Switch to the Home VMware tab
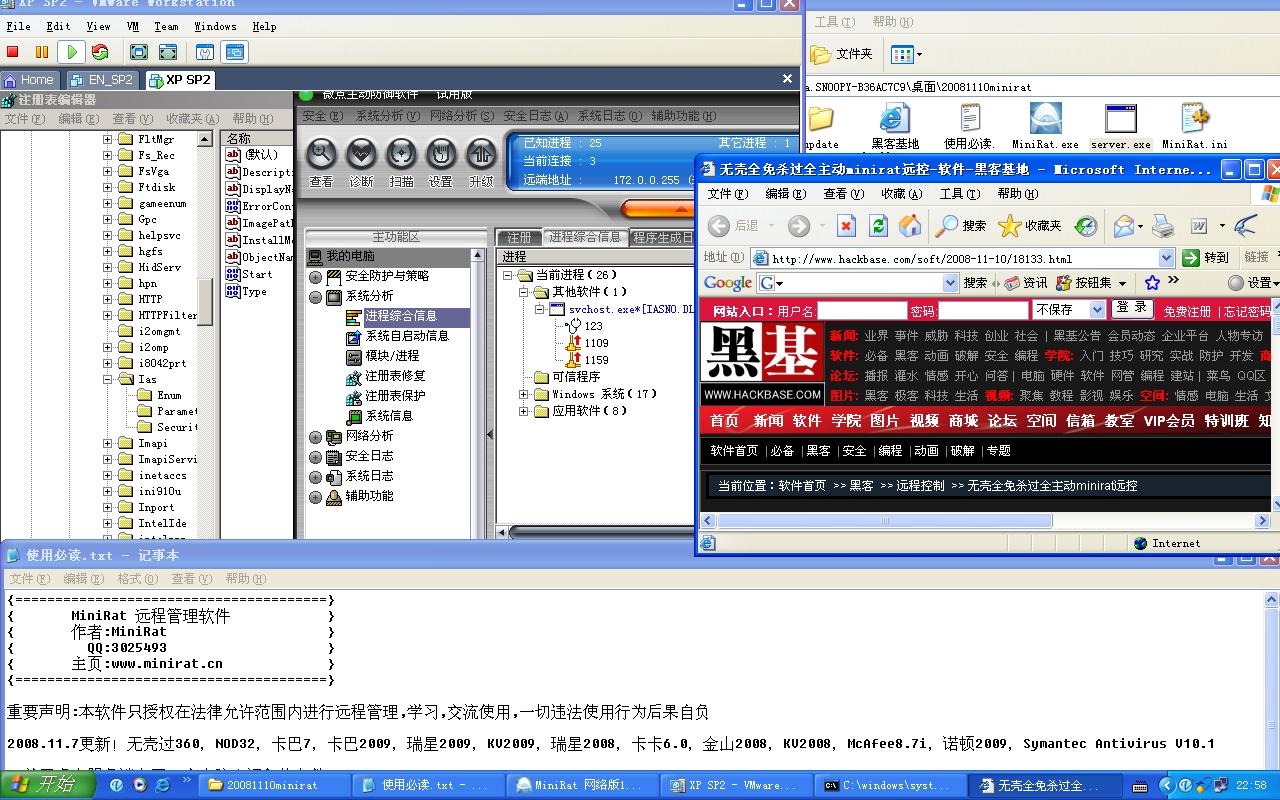 tap(29, 80)
